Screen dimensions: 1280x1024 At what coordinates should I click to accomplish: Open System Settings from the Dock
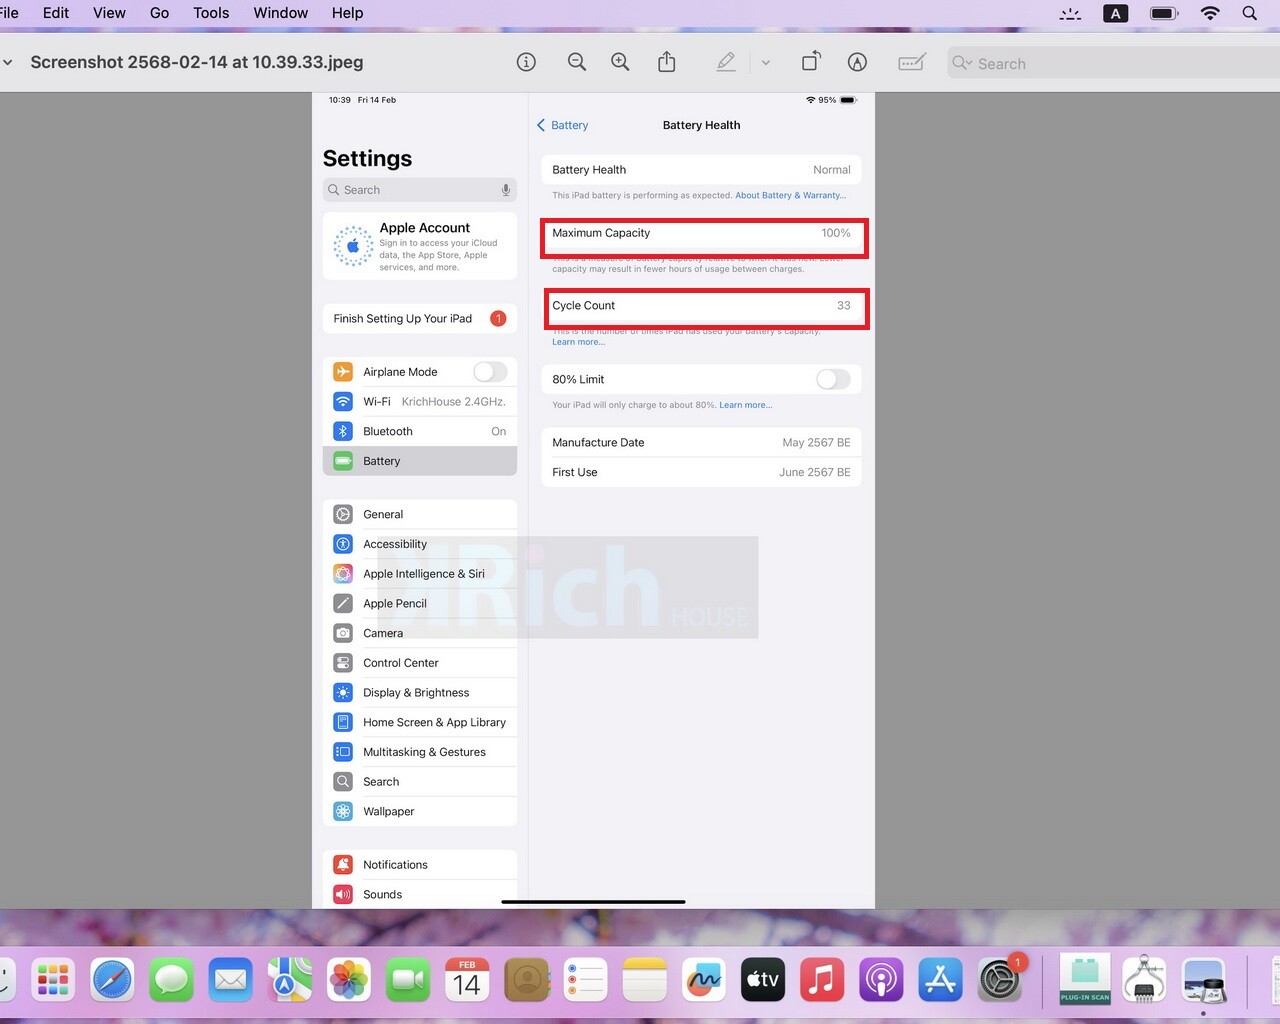(999, 980)
